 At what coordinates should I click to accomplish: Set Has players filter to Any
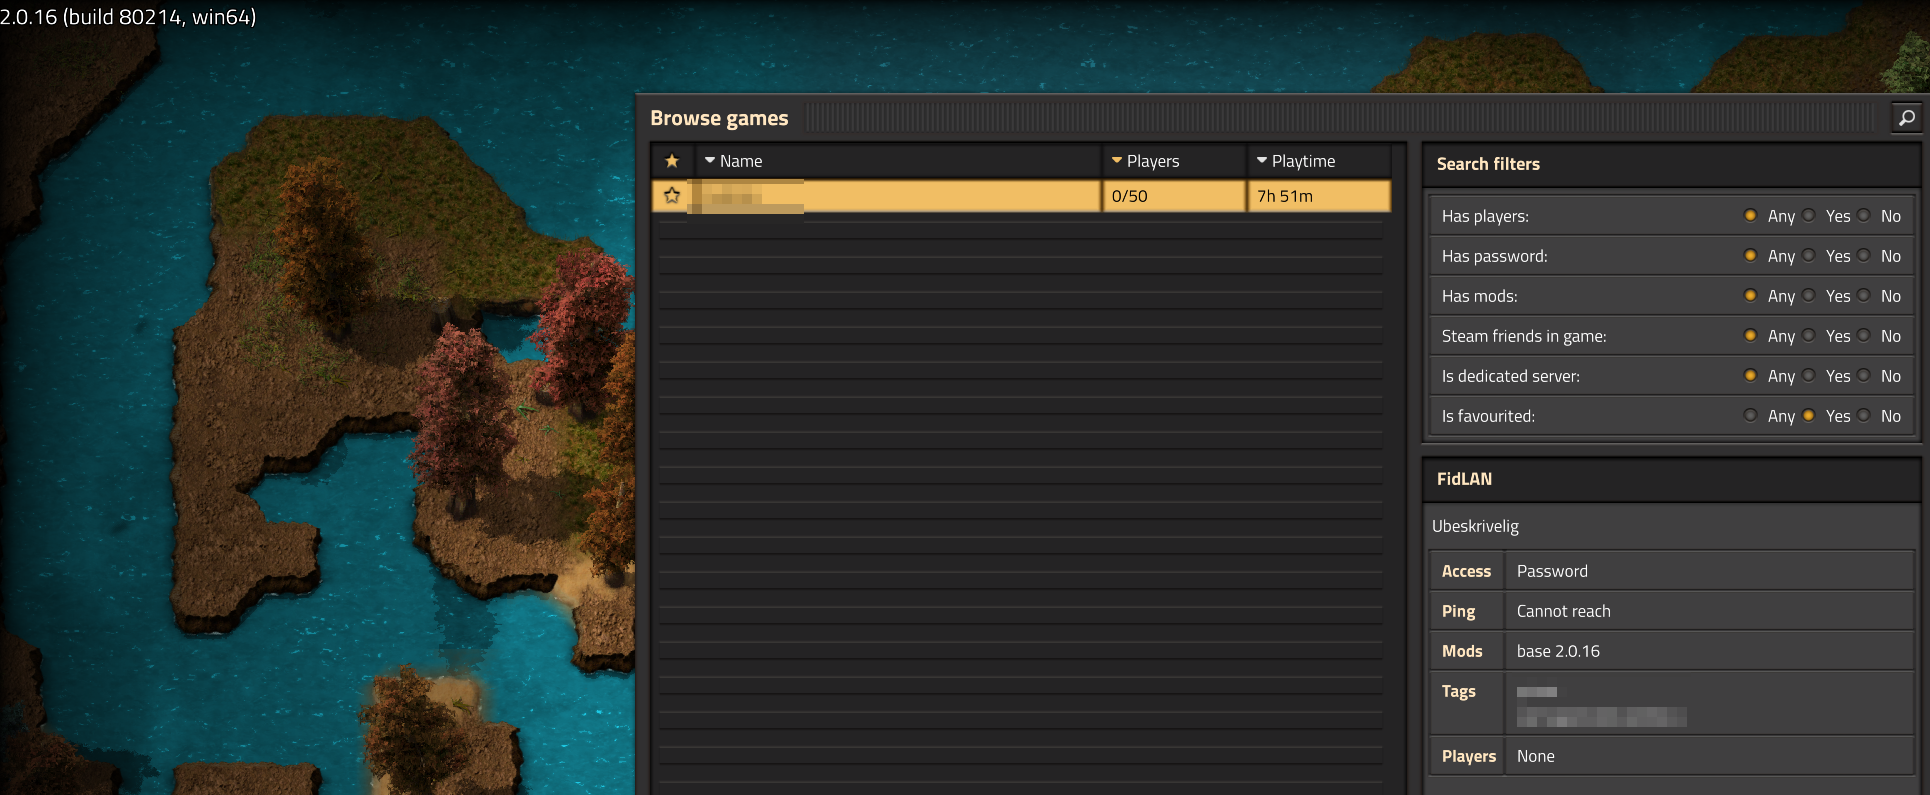[1751, 216]
